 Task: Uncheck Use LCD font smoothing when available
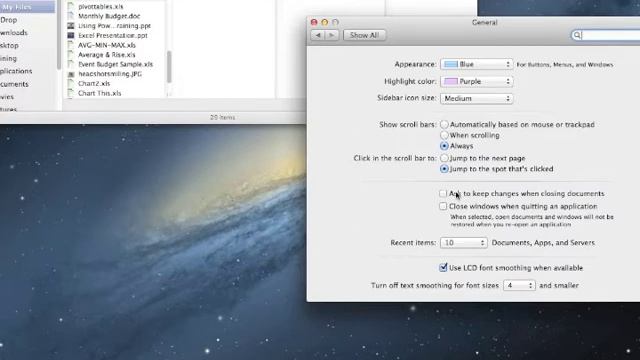[x=443, y=268]
